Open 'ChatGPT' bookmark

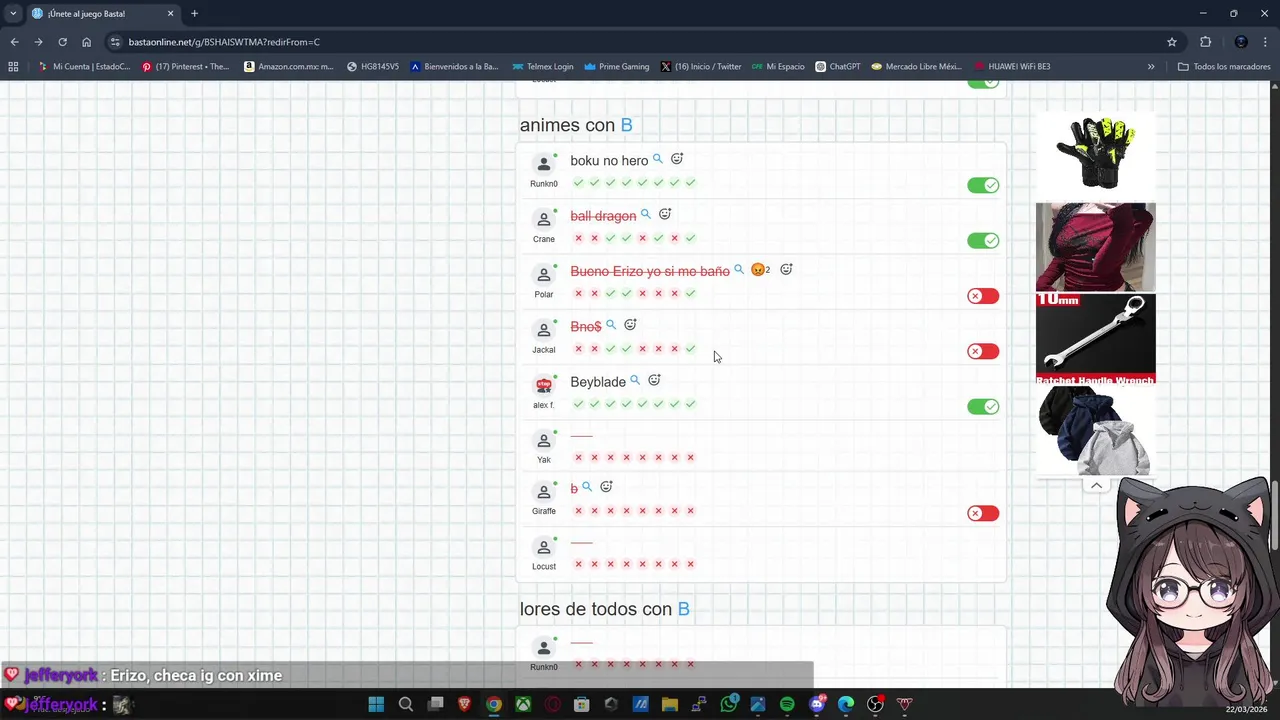[x=838, y=66]
